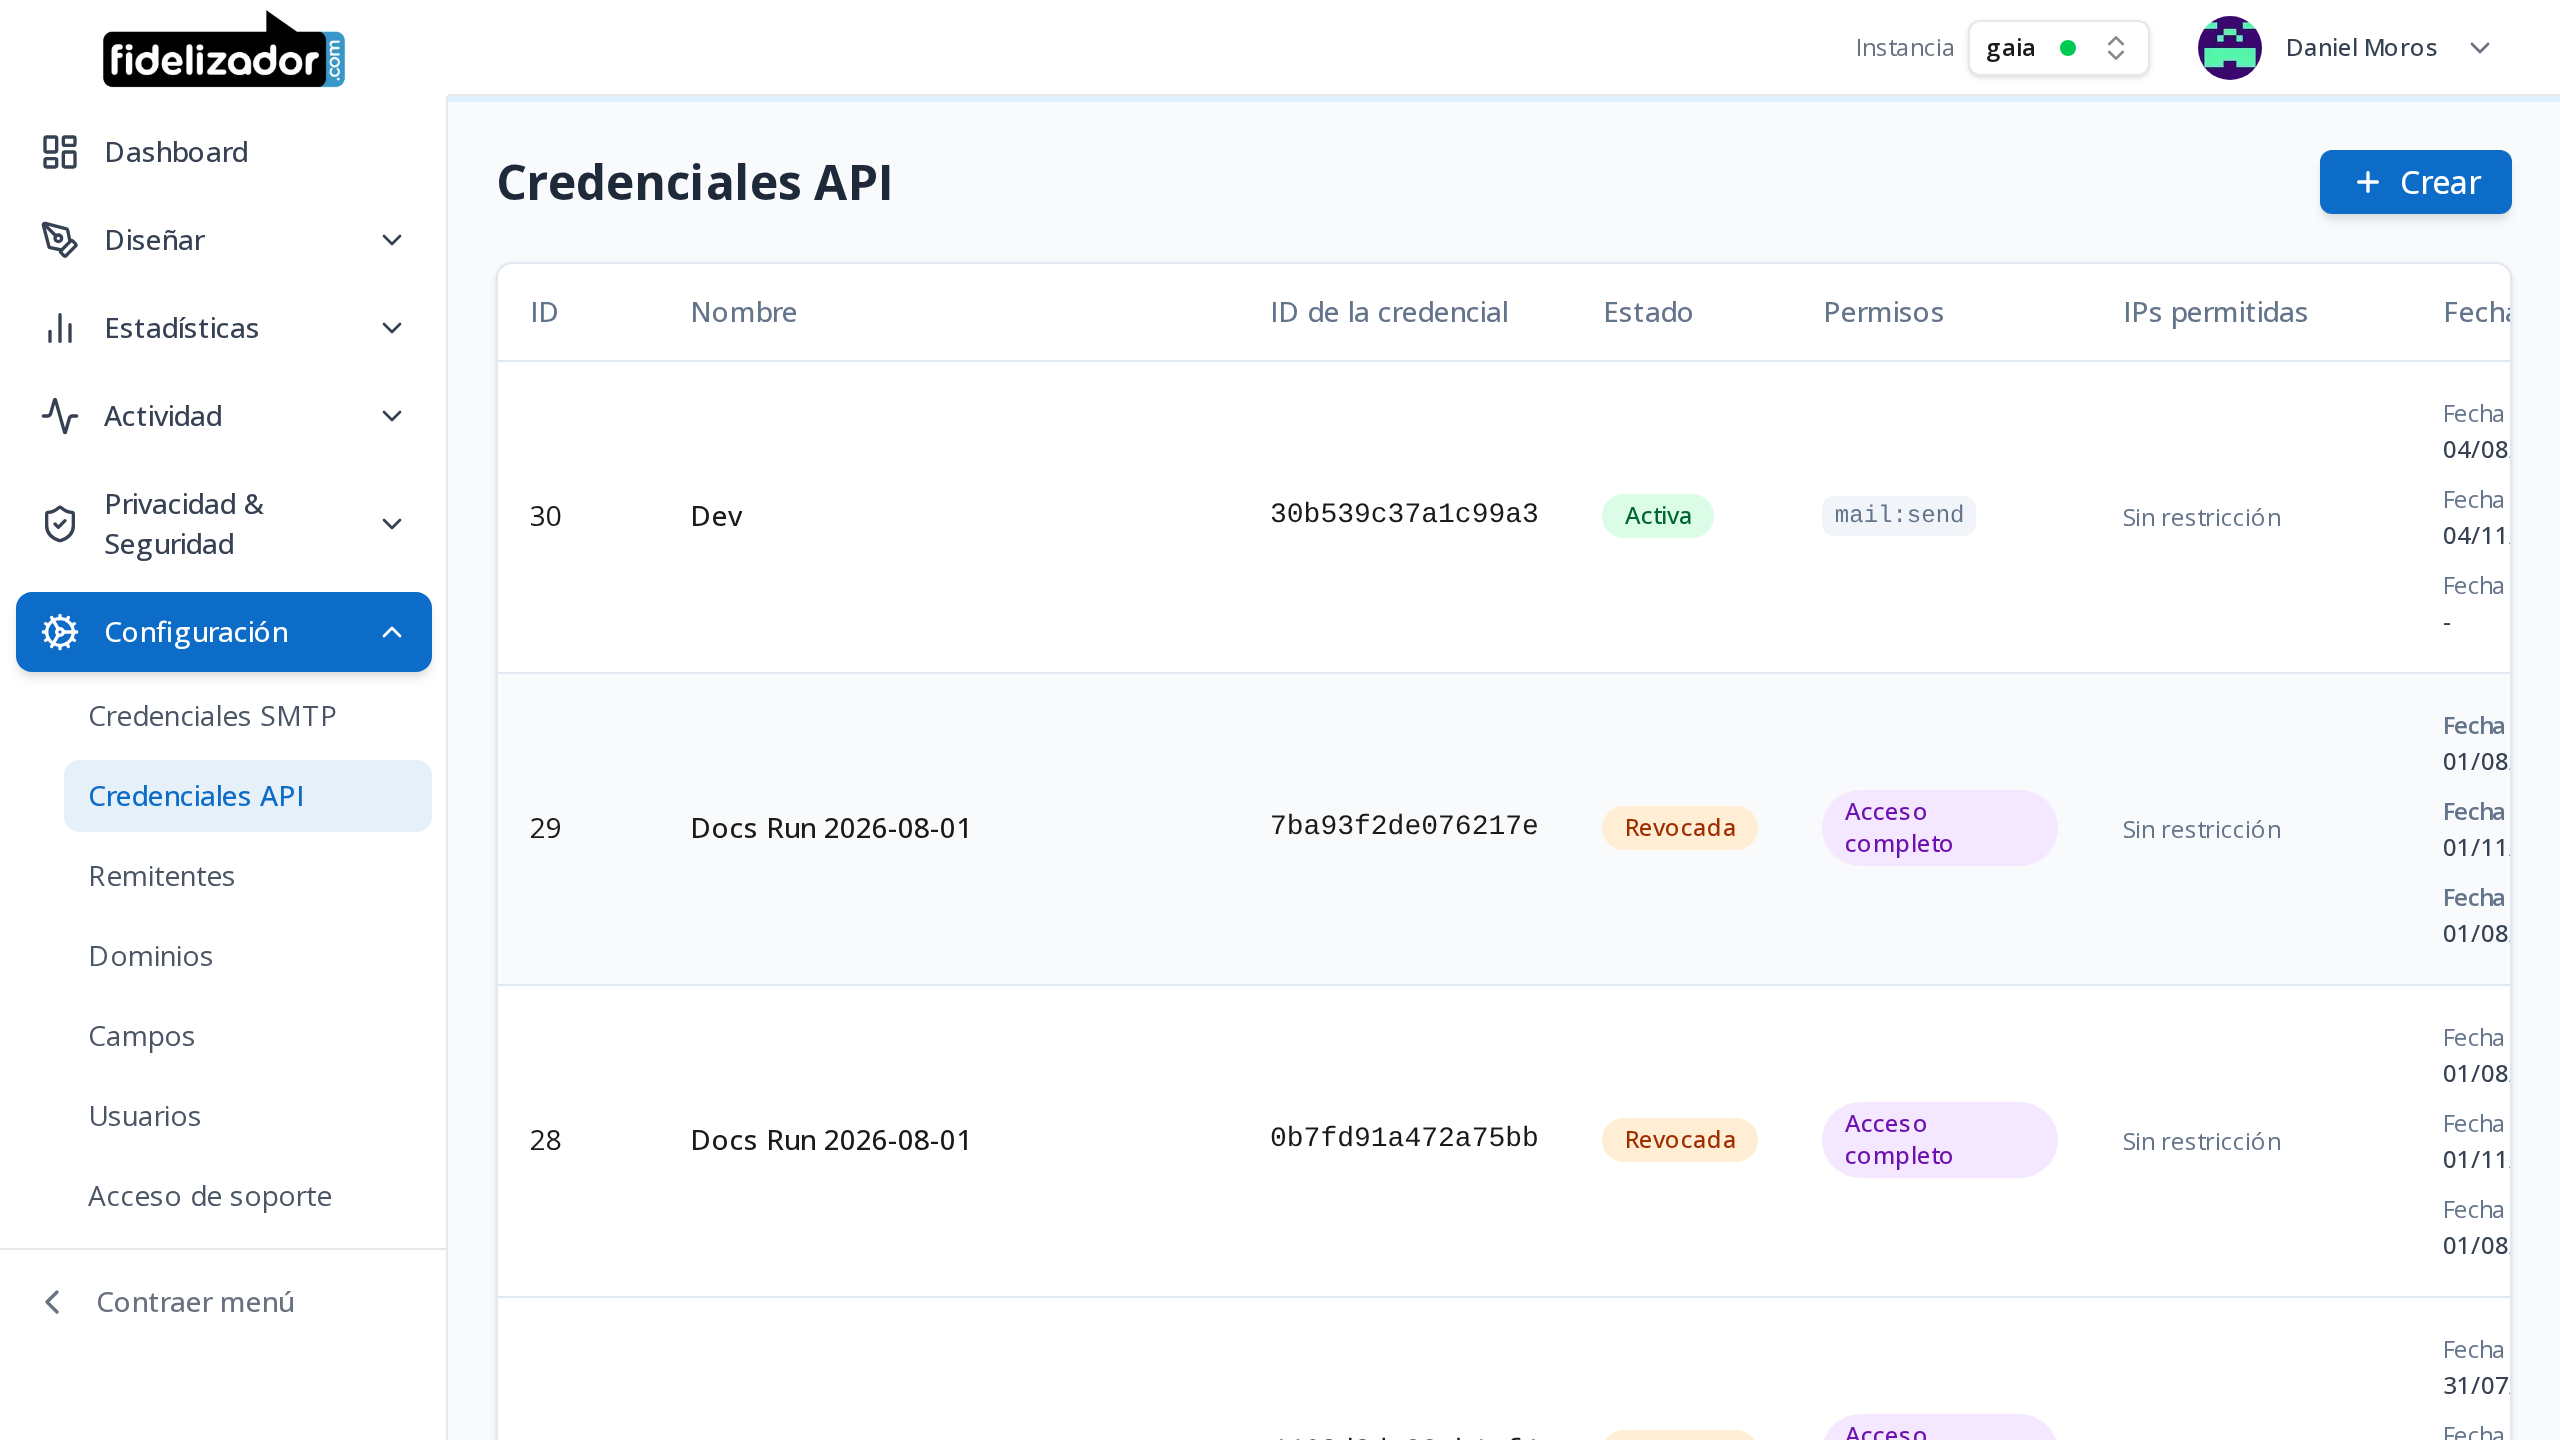This screenshot has height=1440, width=2560.
Task: Open Usuarios submenu item
Action: pyautogui.click(x=248, y=1116)
